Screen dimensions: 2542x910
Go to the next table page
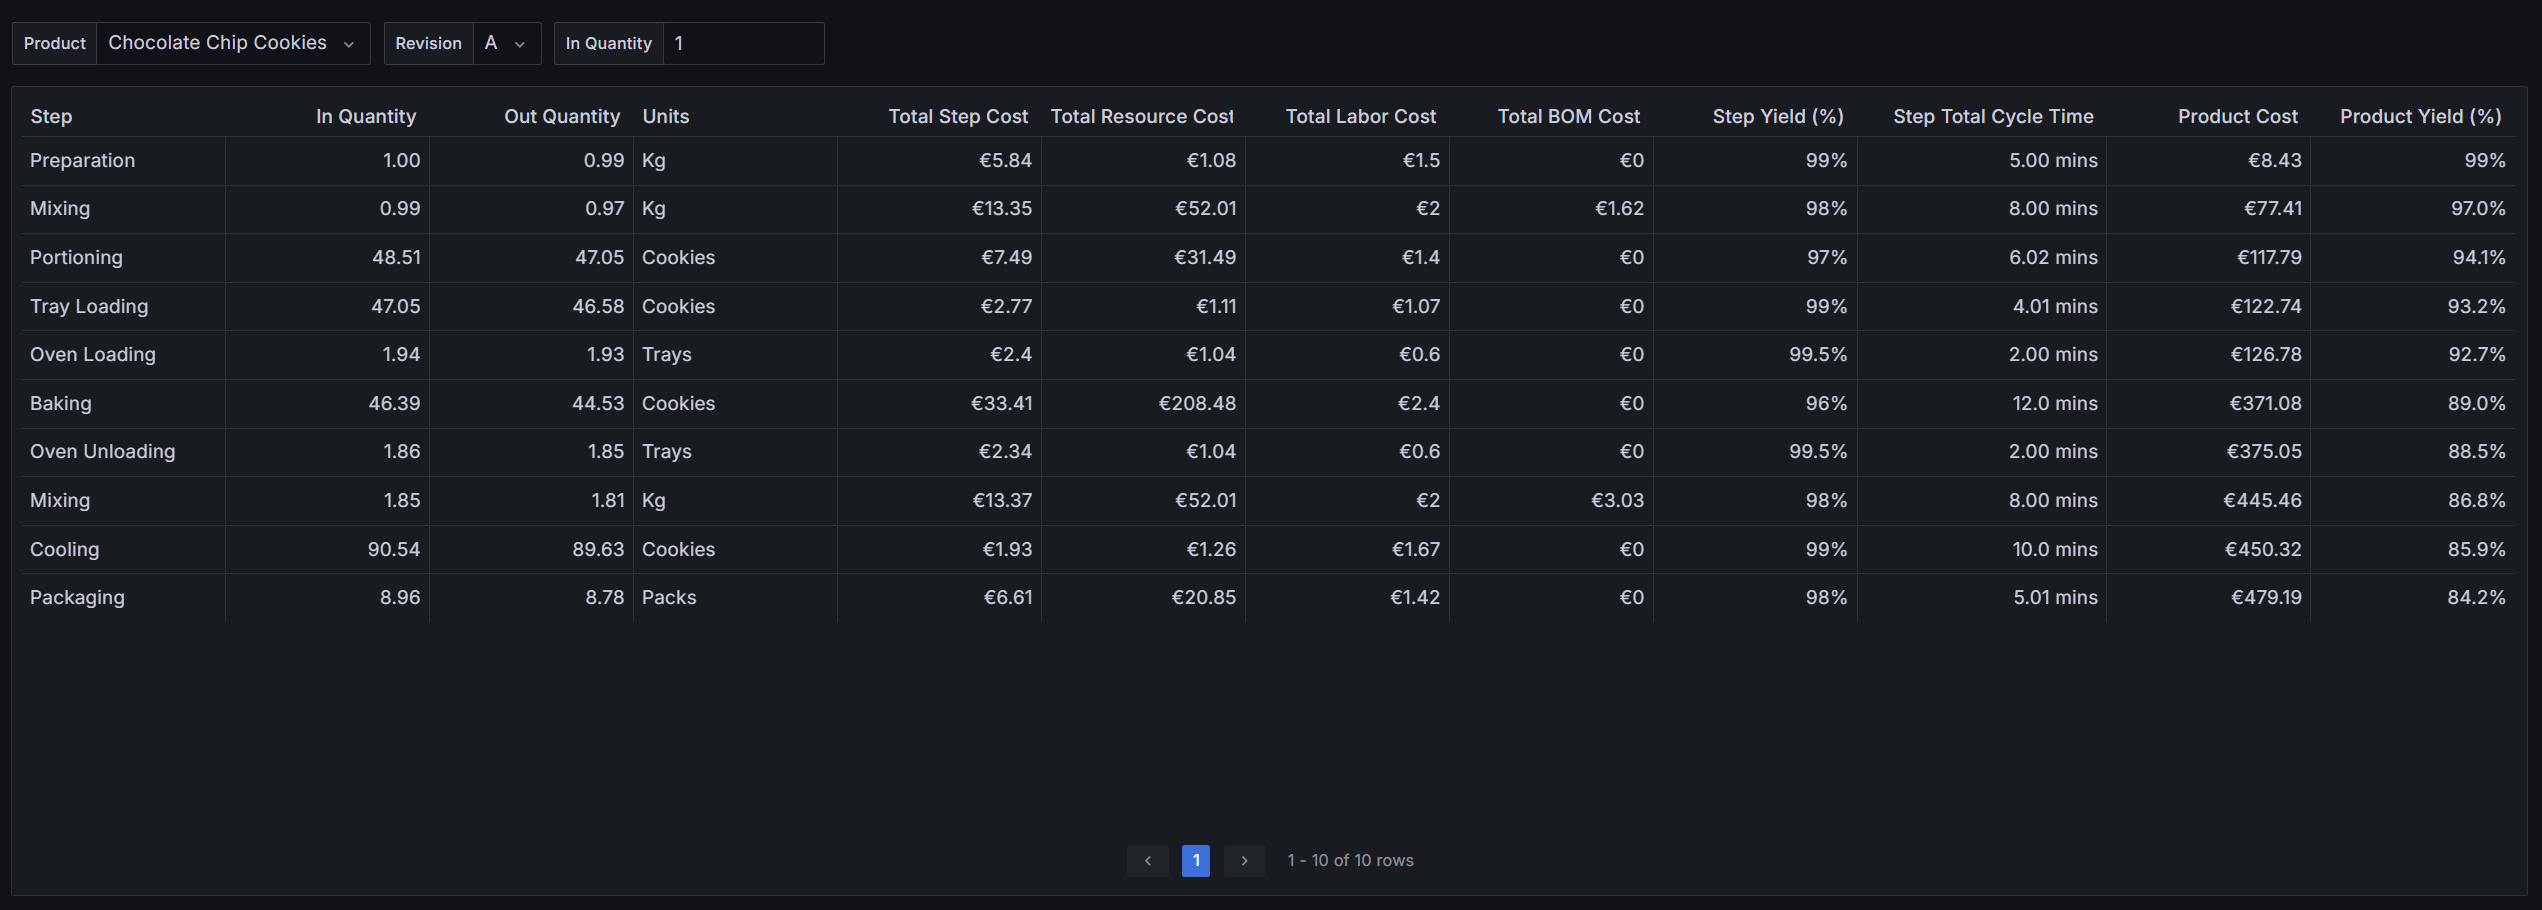click(1244, 860)
